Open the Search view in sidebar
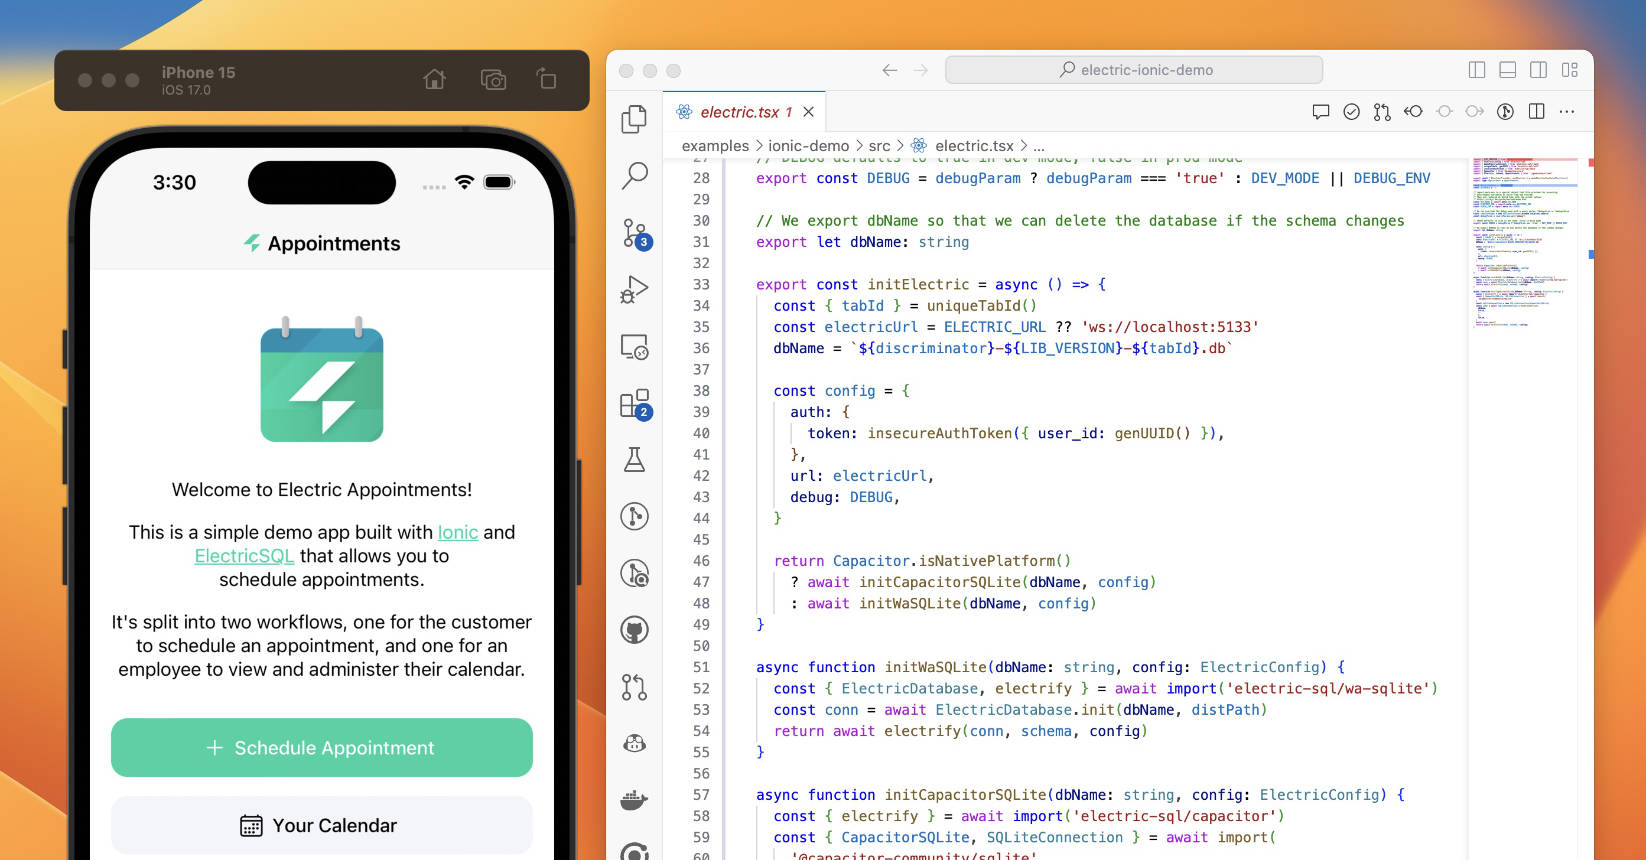Screen dimensions: 1646x860 point(634,176)
